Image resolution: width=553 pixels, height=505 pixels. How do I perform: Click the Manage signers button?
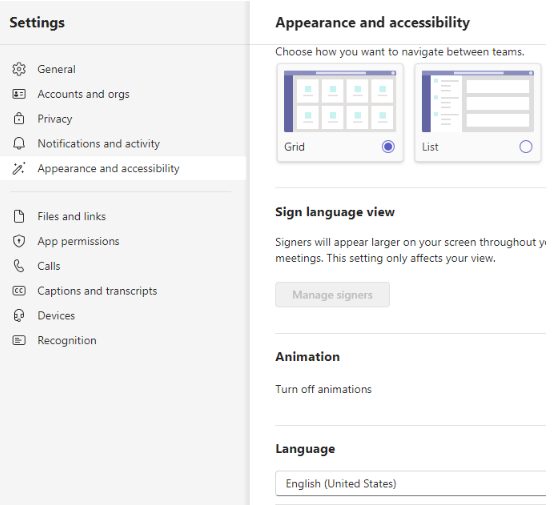(332, 294)
